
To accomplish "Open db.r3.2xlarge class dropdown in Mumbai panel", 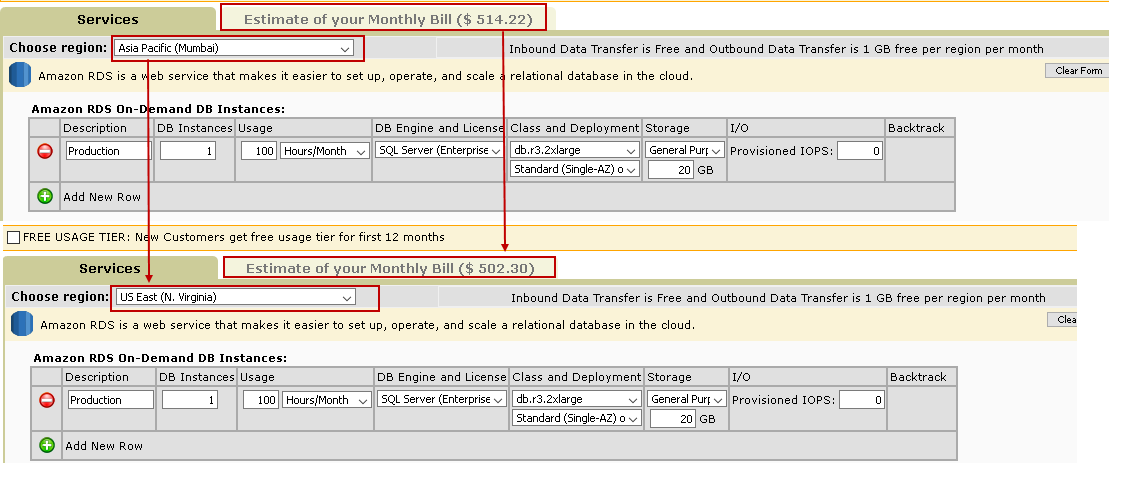I will 574,150.
